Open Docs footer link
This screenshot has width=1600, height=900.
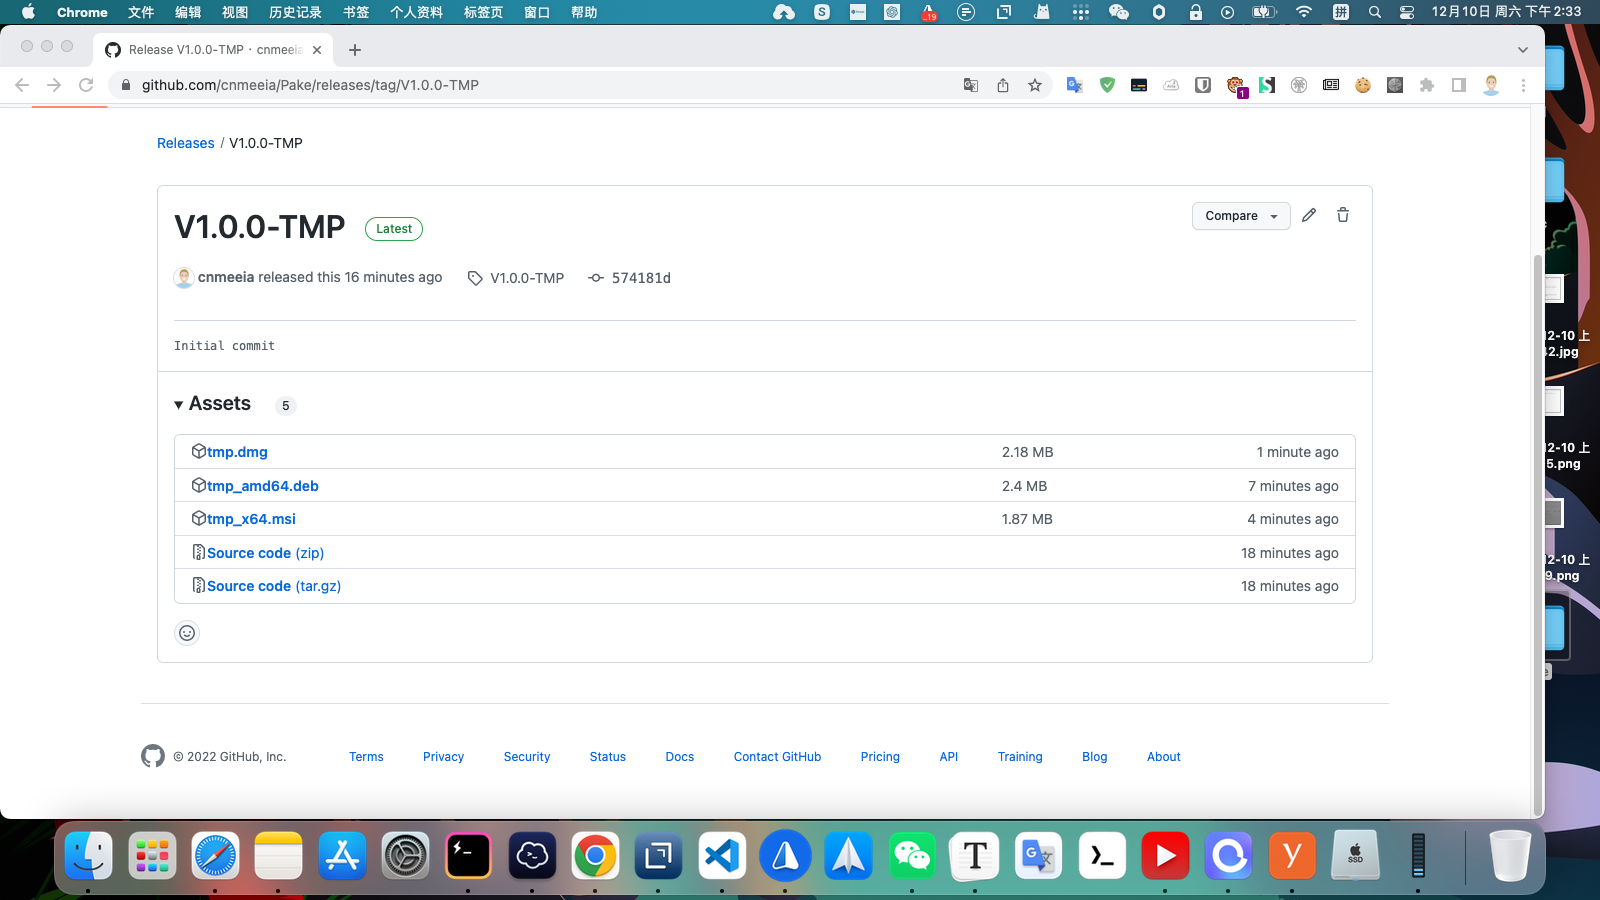point(680,757)
